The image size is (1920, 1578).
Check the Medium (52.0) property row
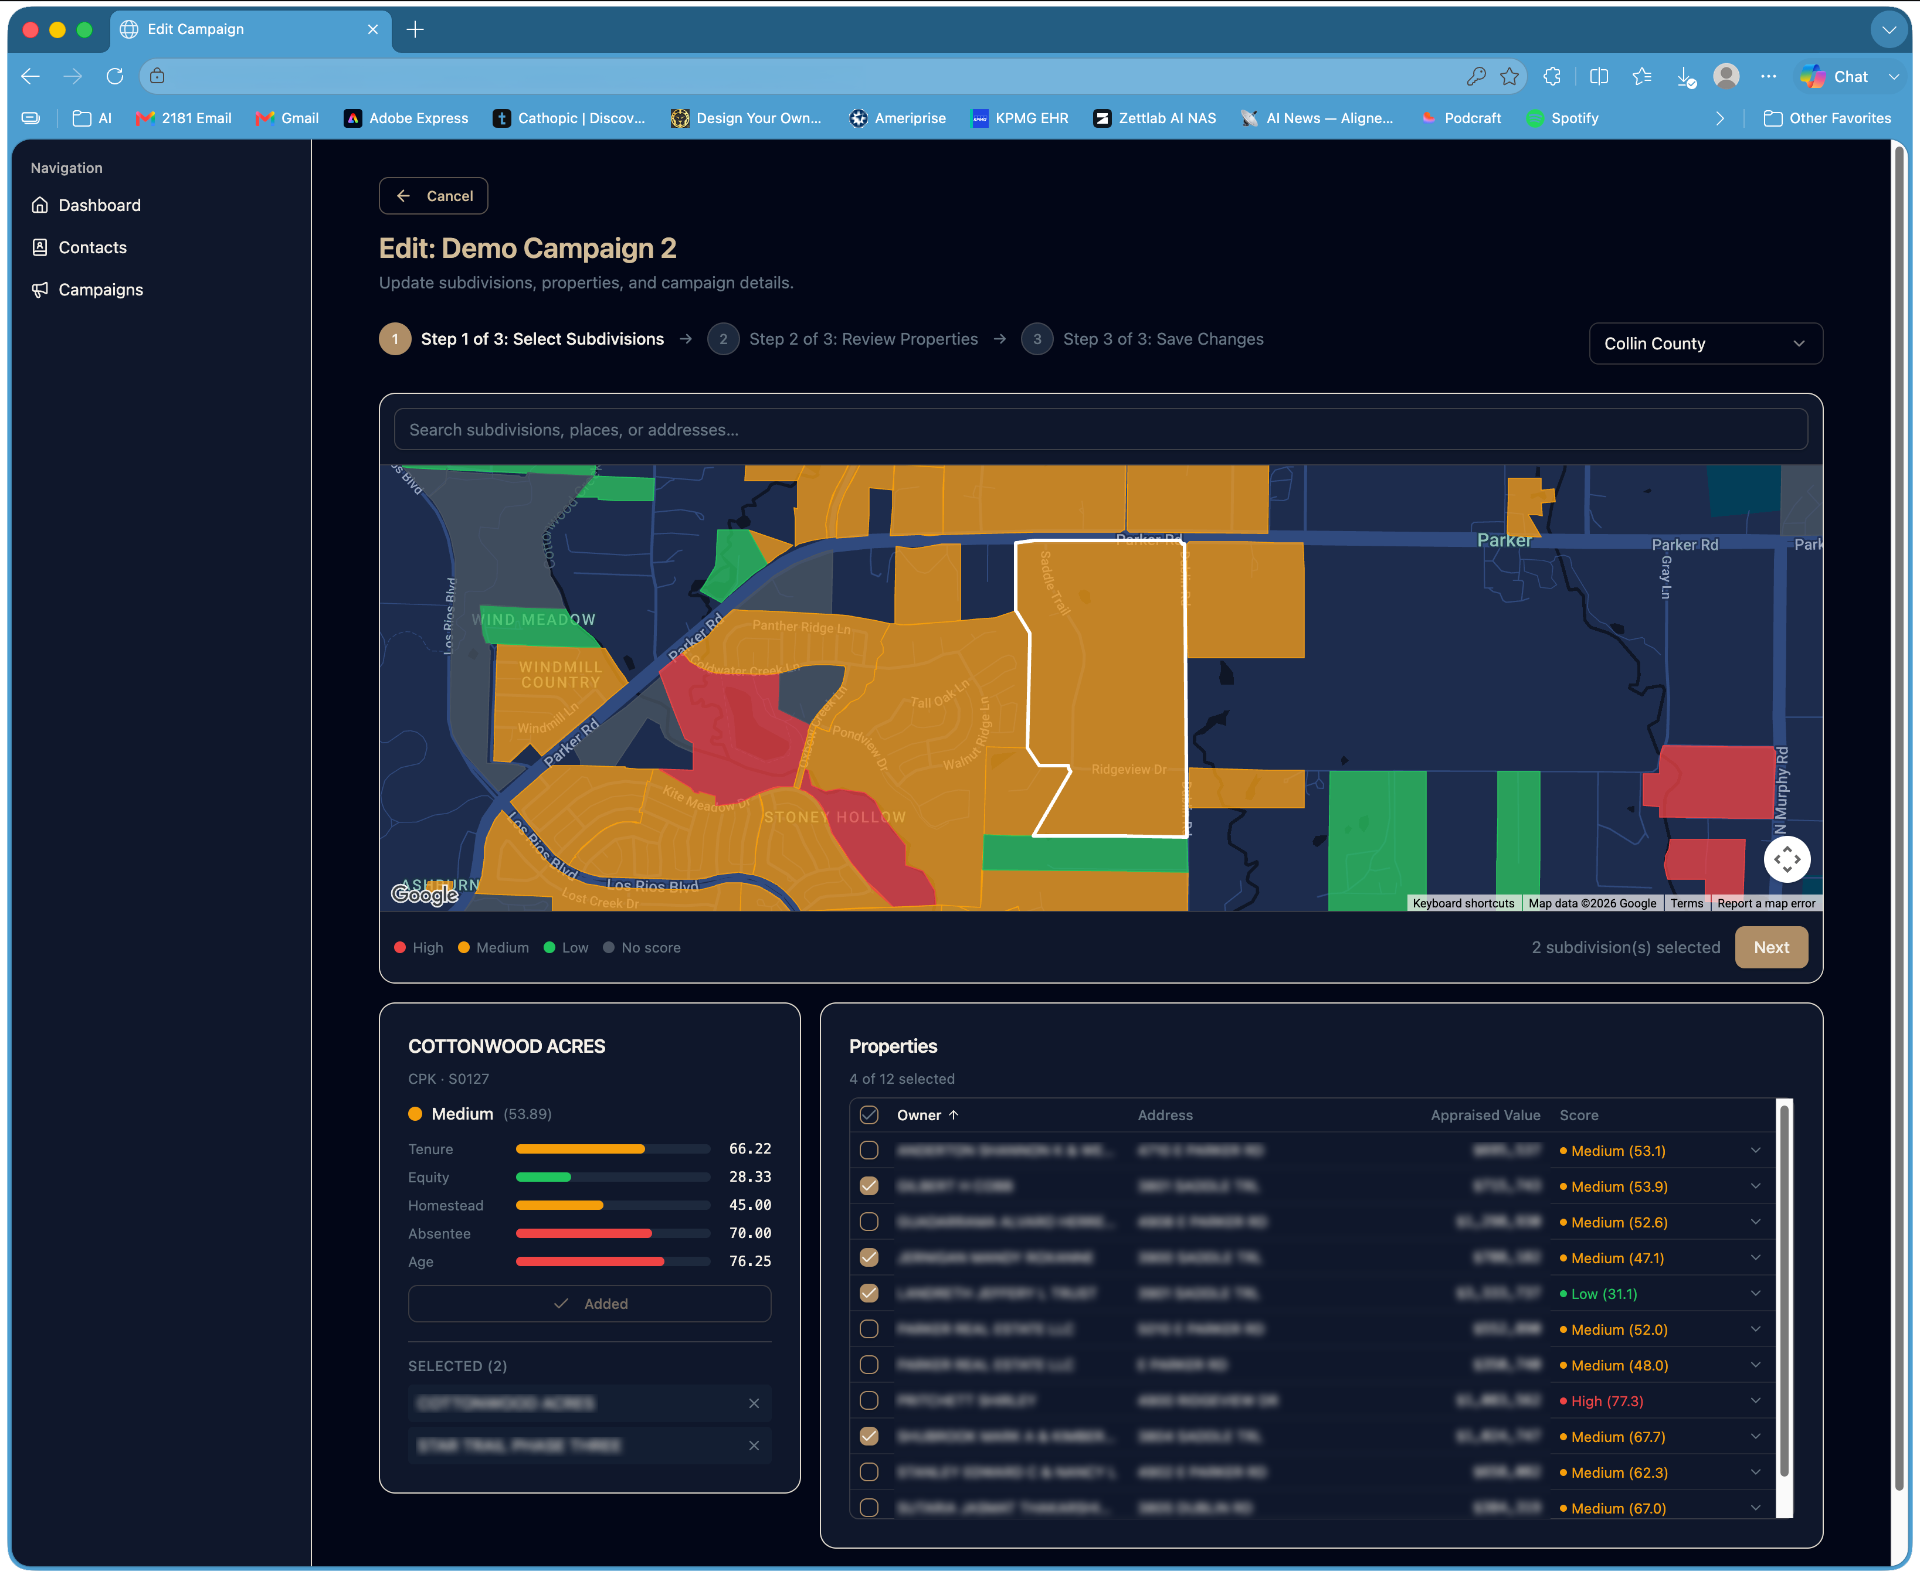[869, 1329]
